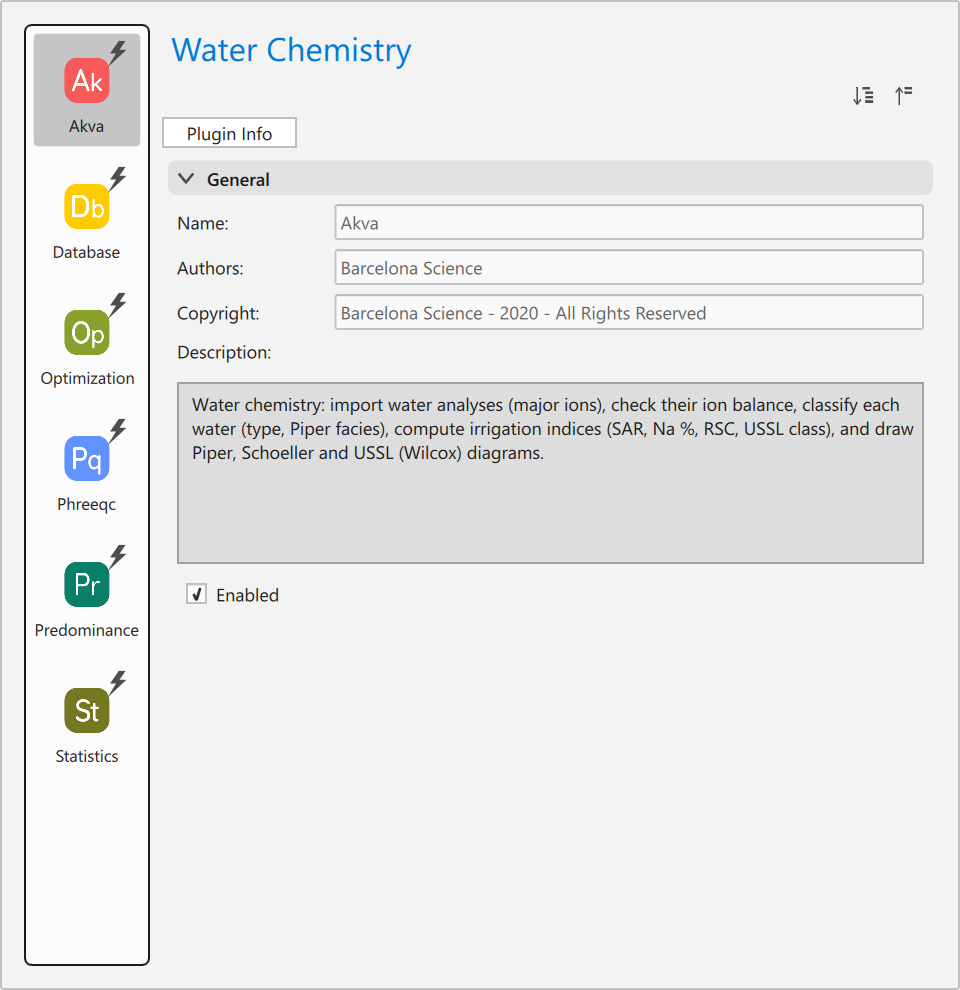
Task: Click the Statistics label text
Action: pos(87,756)
